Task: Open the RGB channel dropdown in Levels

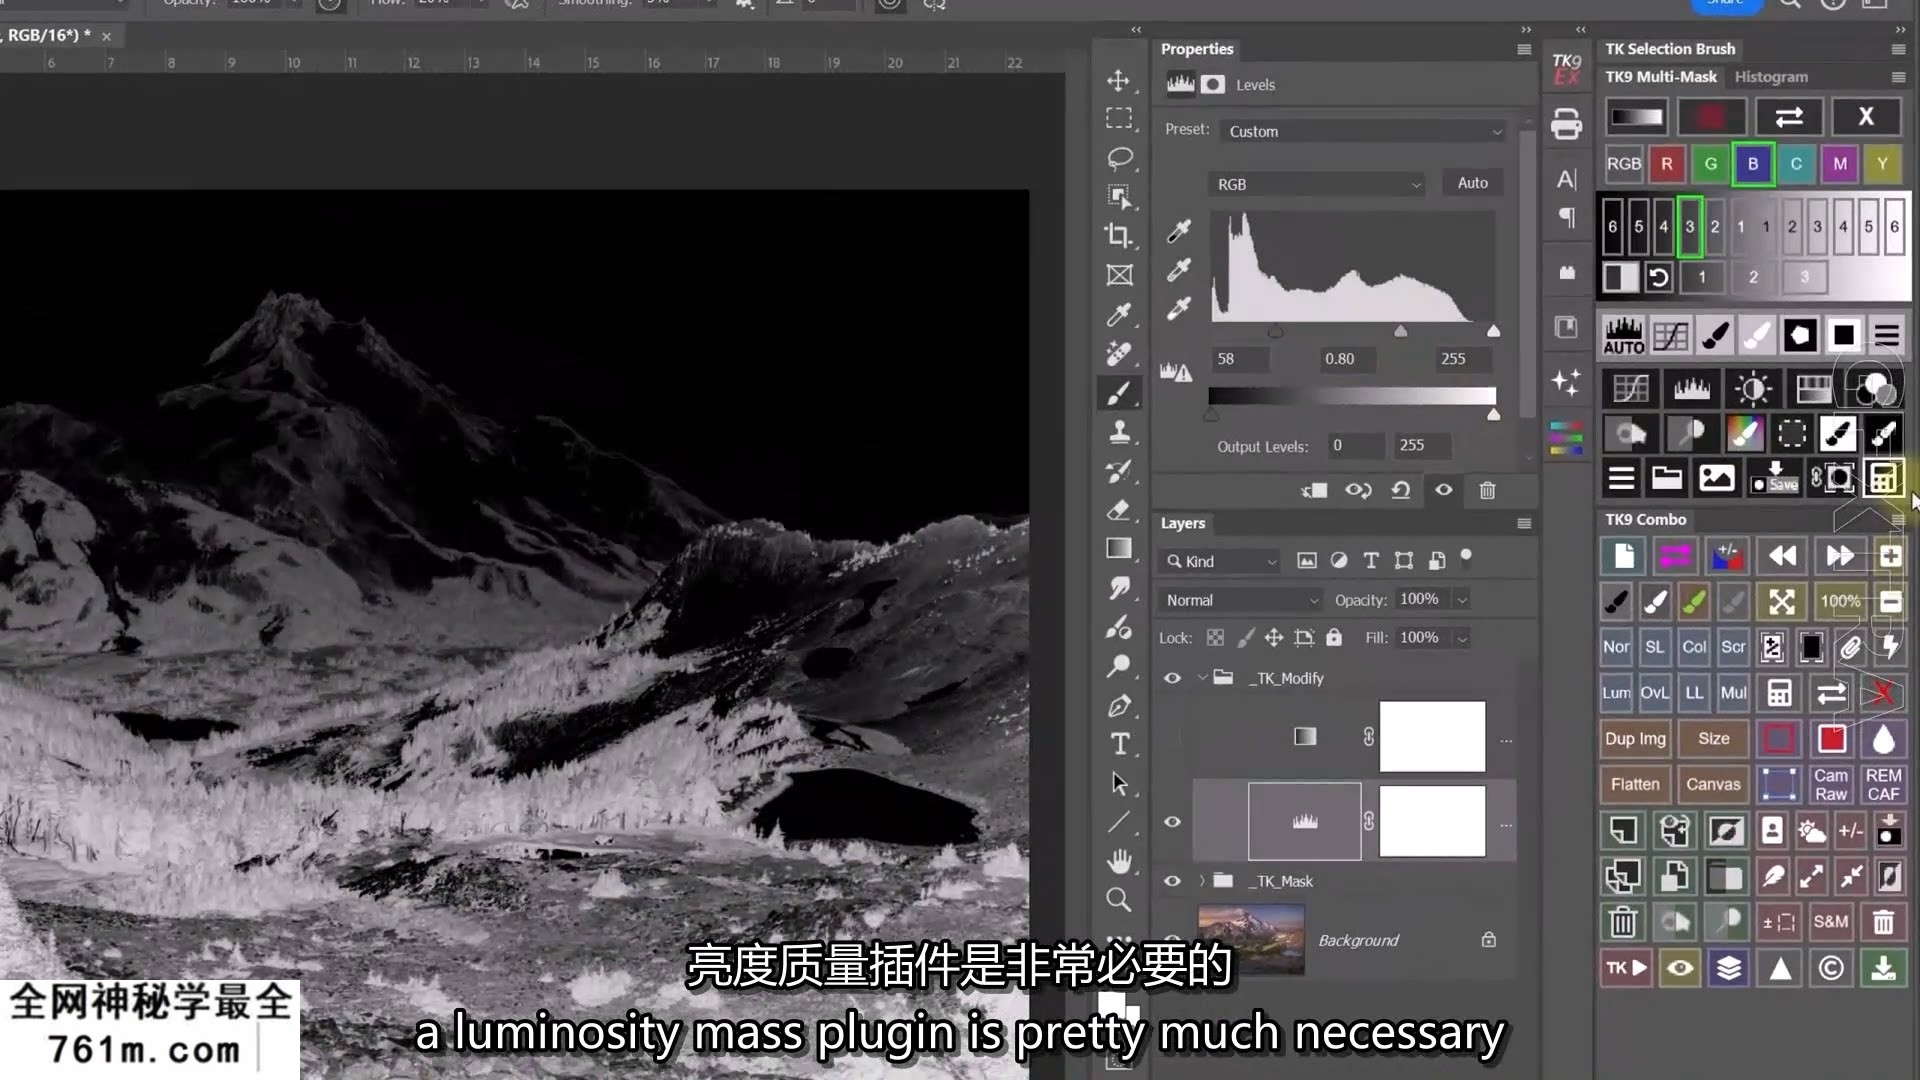Action: point(1318,184)
